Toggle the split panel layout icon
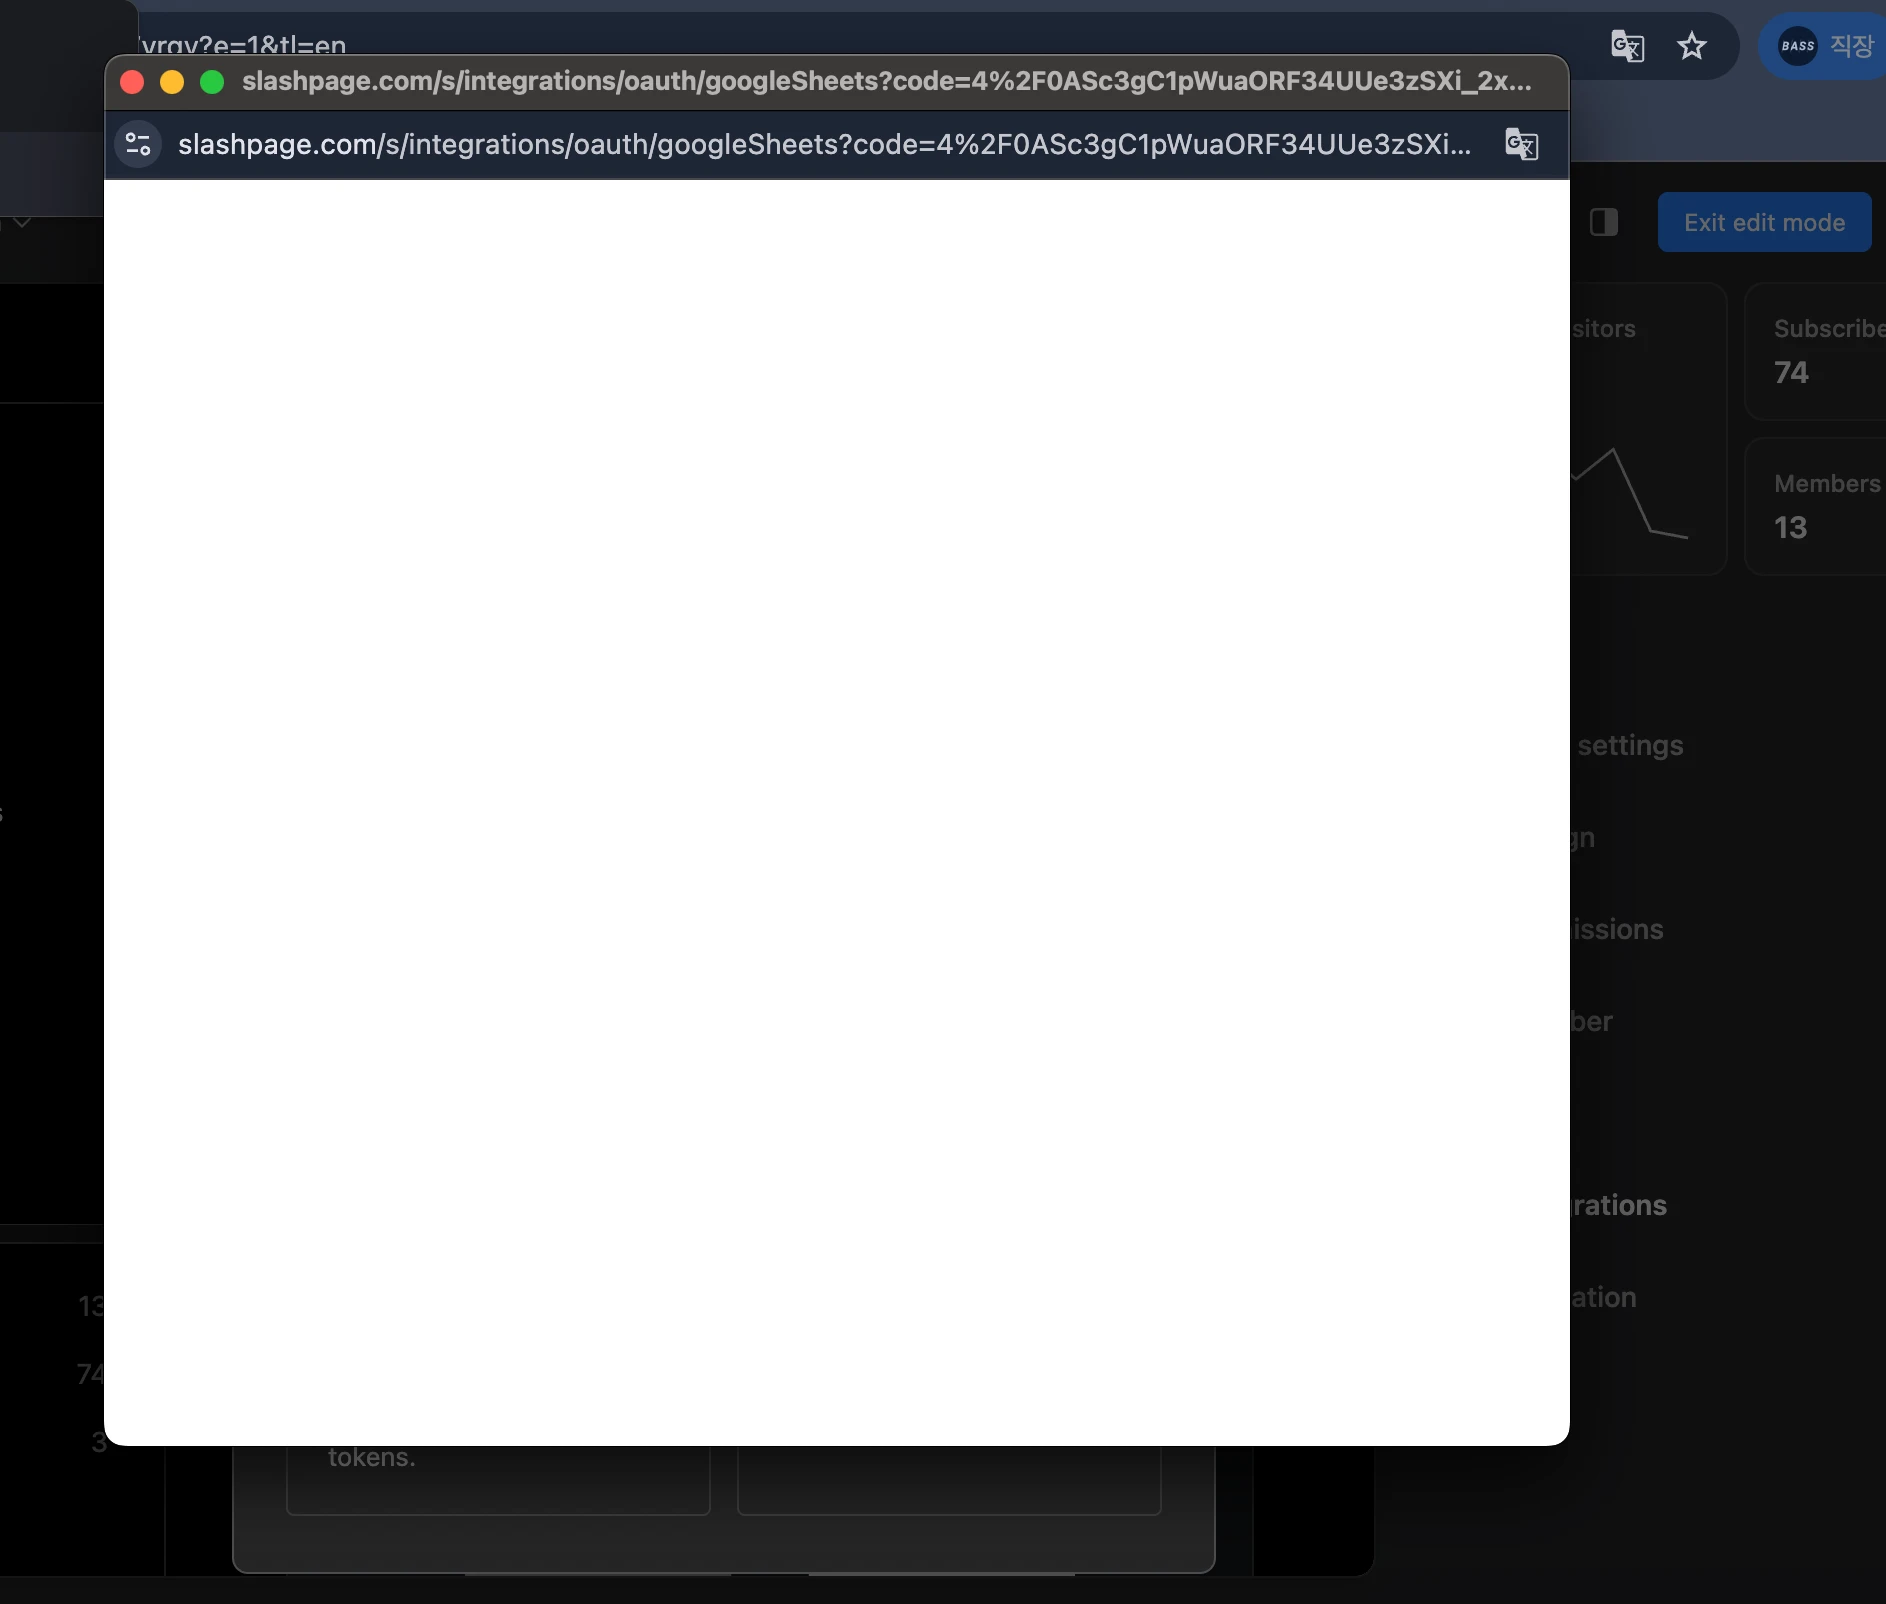 [1603, 222]
